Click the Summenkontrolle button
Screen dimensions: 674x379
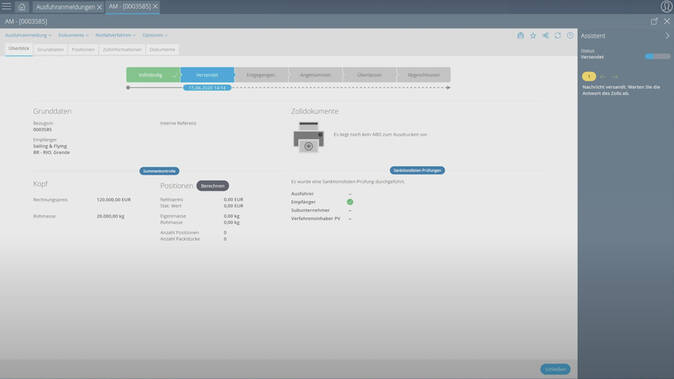pyautogui.click(x=159, y=171)
